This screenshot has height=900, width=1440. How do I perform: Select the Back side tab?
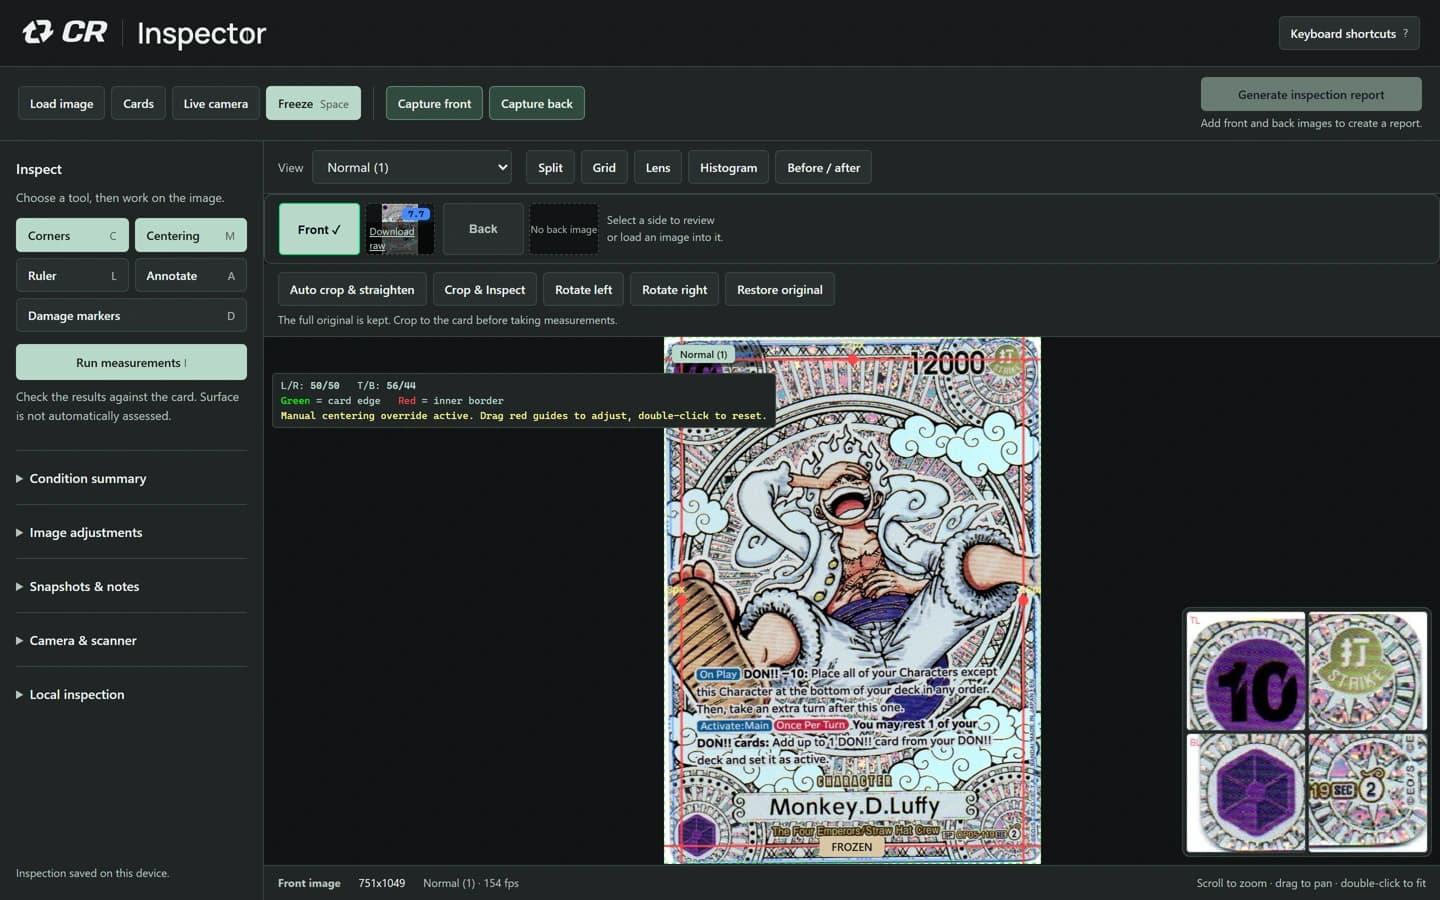pyautogui.click(x=483, y=229)
